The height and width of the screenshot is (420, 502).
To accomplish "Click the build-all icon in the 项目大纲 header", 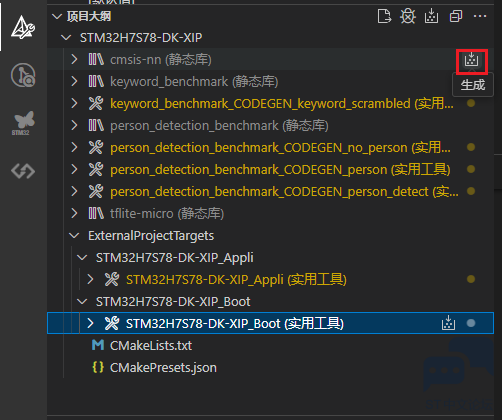I will click(431, 16).
